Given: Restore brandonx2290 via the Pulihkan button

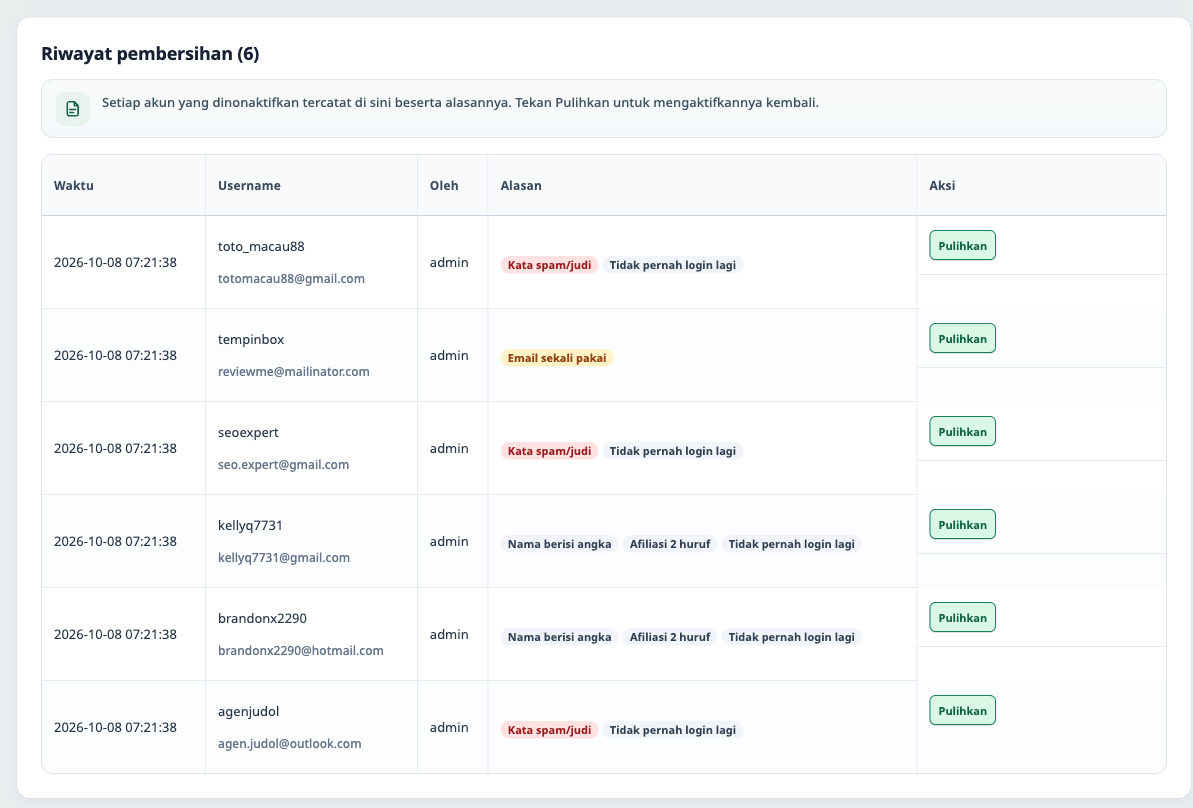Looking at the screenshot, I should 962,617.
